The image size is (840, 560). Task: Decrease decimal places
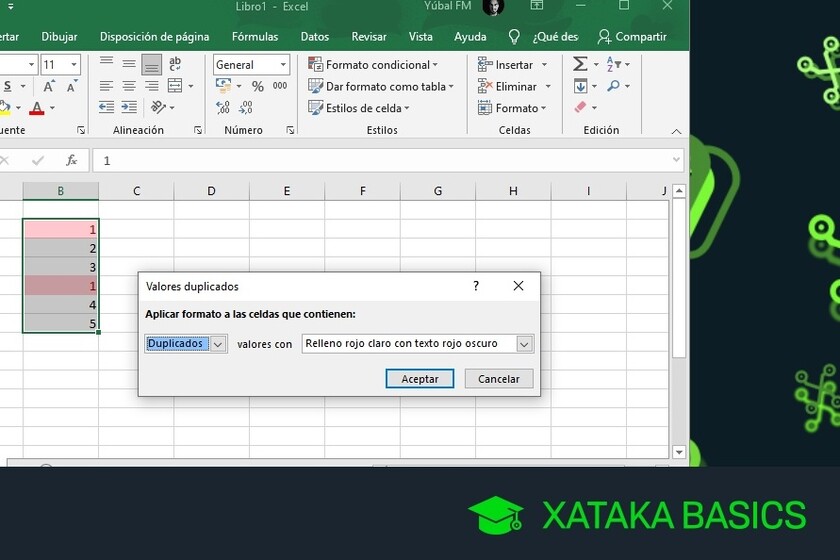245,107
